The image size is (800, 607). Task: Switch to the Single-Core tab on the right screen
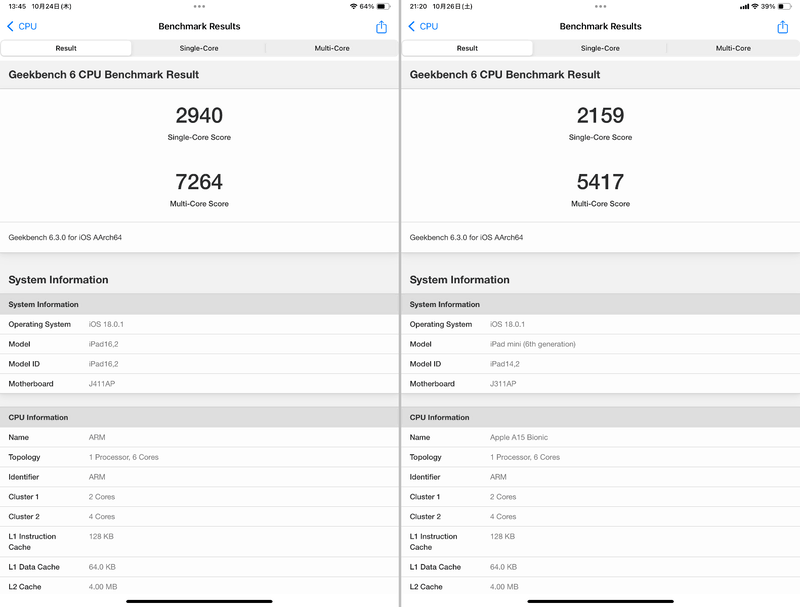pyautogui.click(x=601, y=47)
